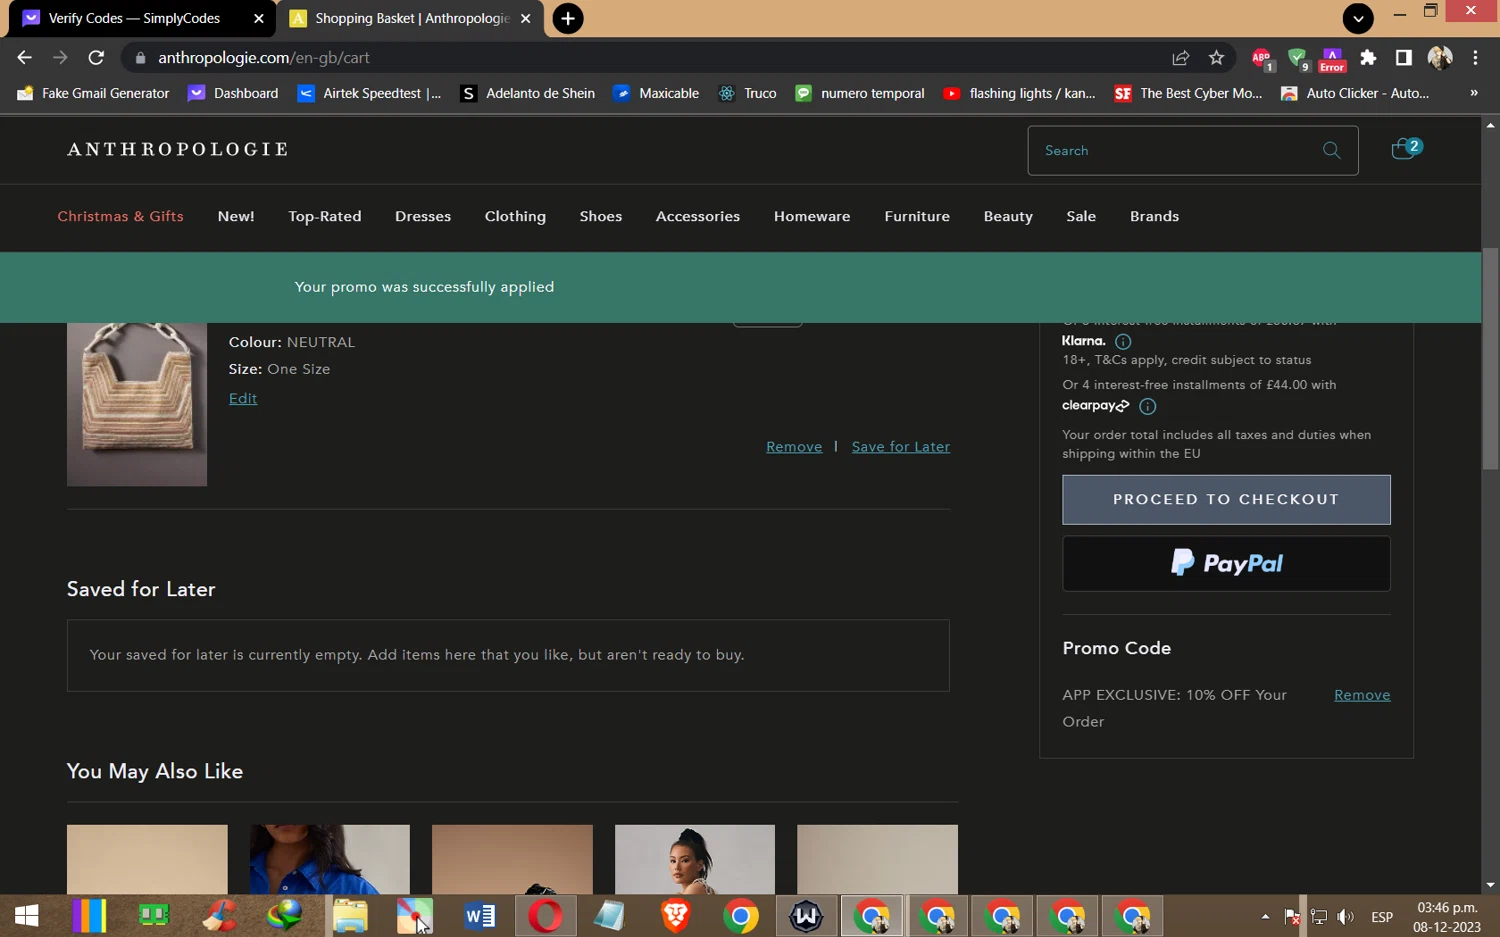
Task: Click Proceed to Checkout
Action: pyautogui.click(x=1226, y=500)
